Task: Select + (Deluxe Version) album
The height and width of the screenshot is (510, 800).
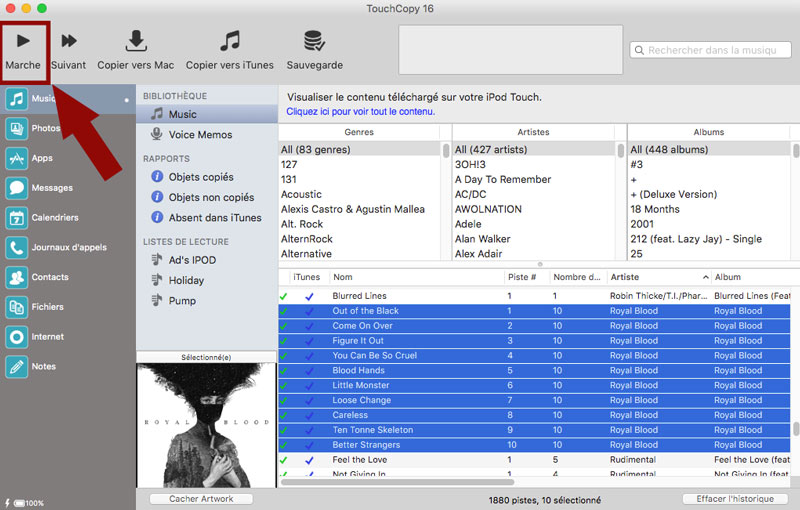Action: (x=710, y=194)
